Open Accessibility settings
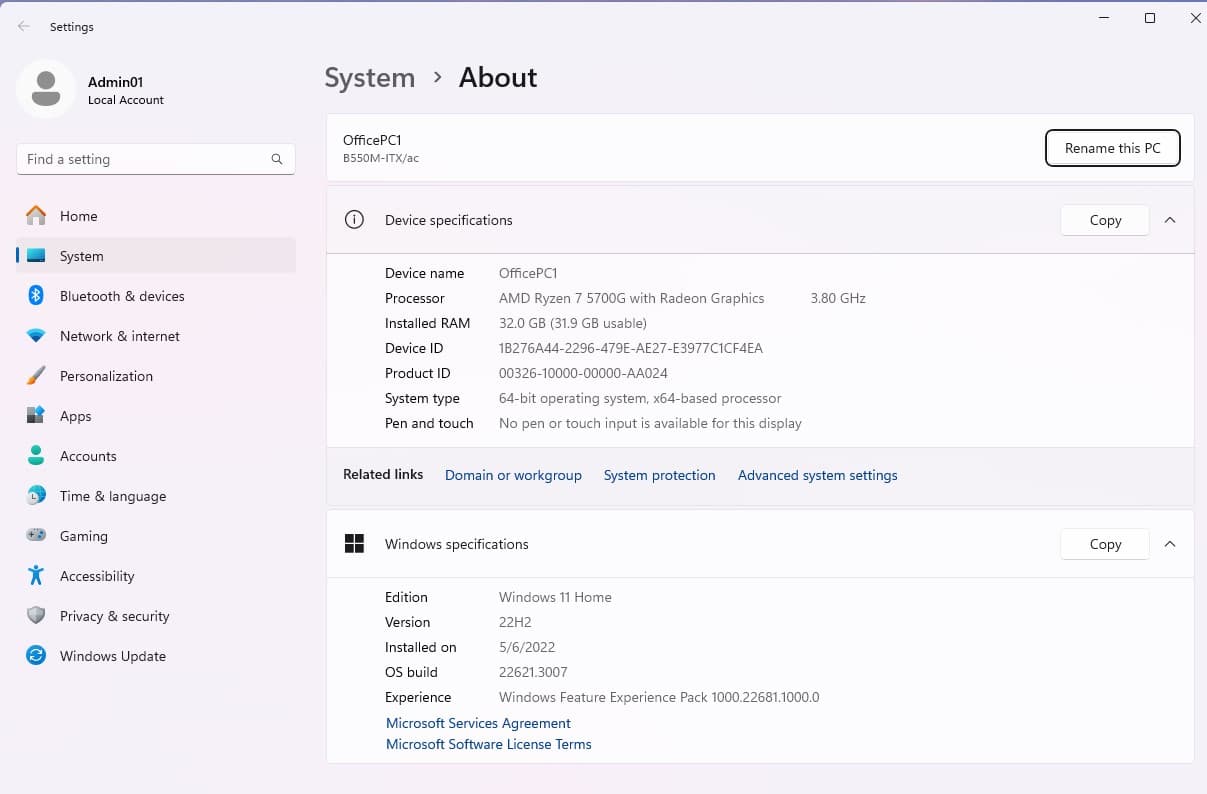 tap(156, 576)
